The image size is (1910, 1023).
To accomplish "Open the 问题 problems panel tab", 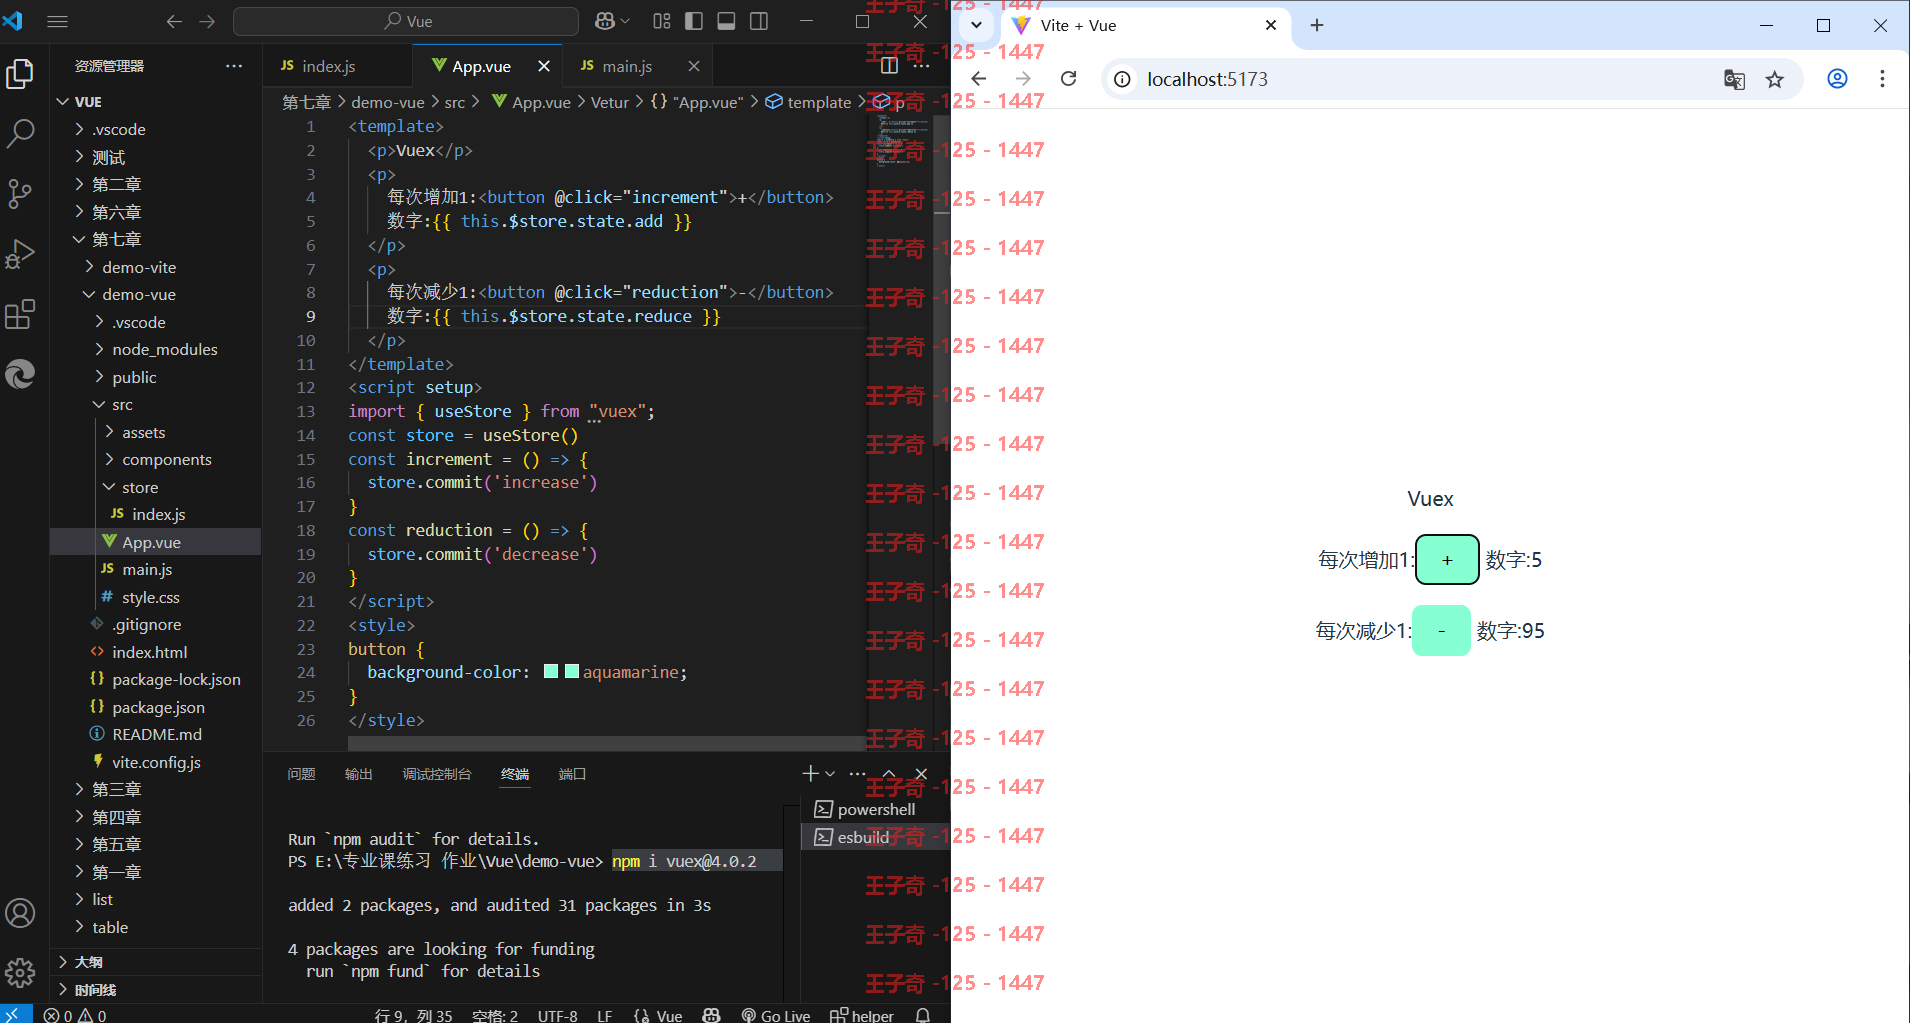I will pos(301,774).
